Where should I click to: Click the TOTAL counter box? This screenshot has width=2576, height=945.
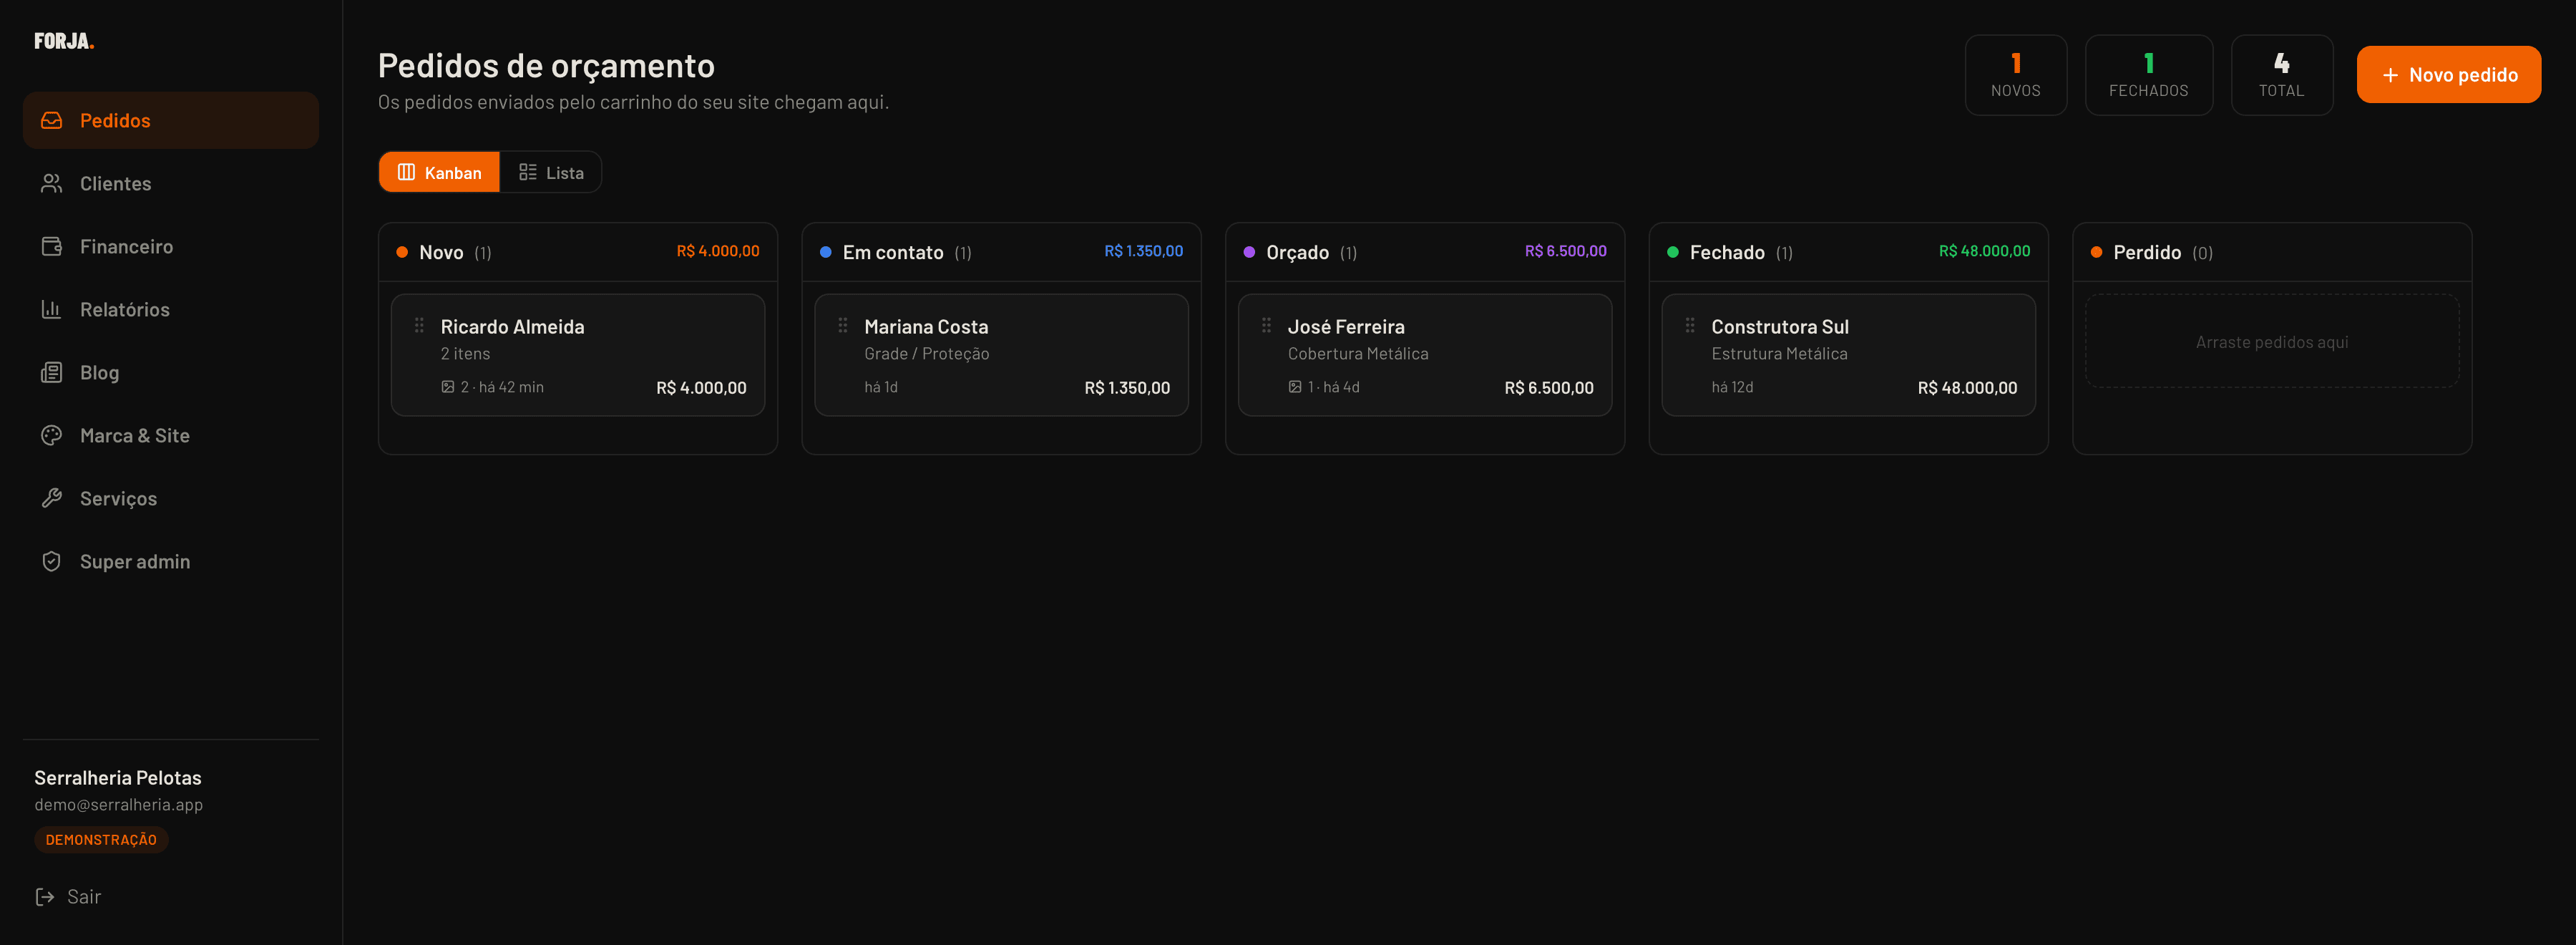click(x=2281, y=75)
